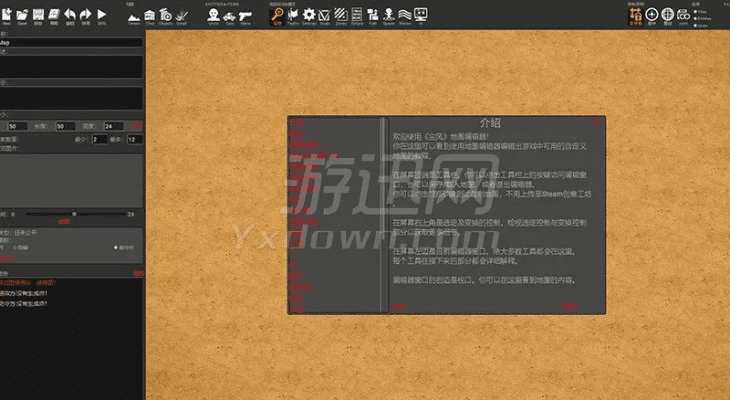Close the introduction dialog with red X
The image size is (730, 400).
pos(597,122)
